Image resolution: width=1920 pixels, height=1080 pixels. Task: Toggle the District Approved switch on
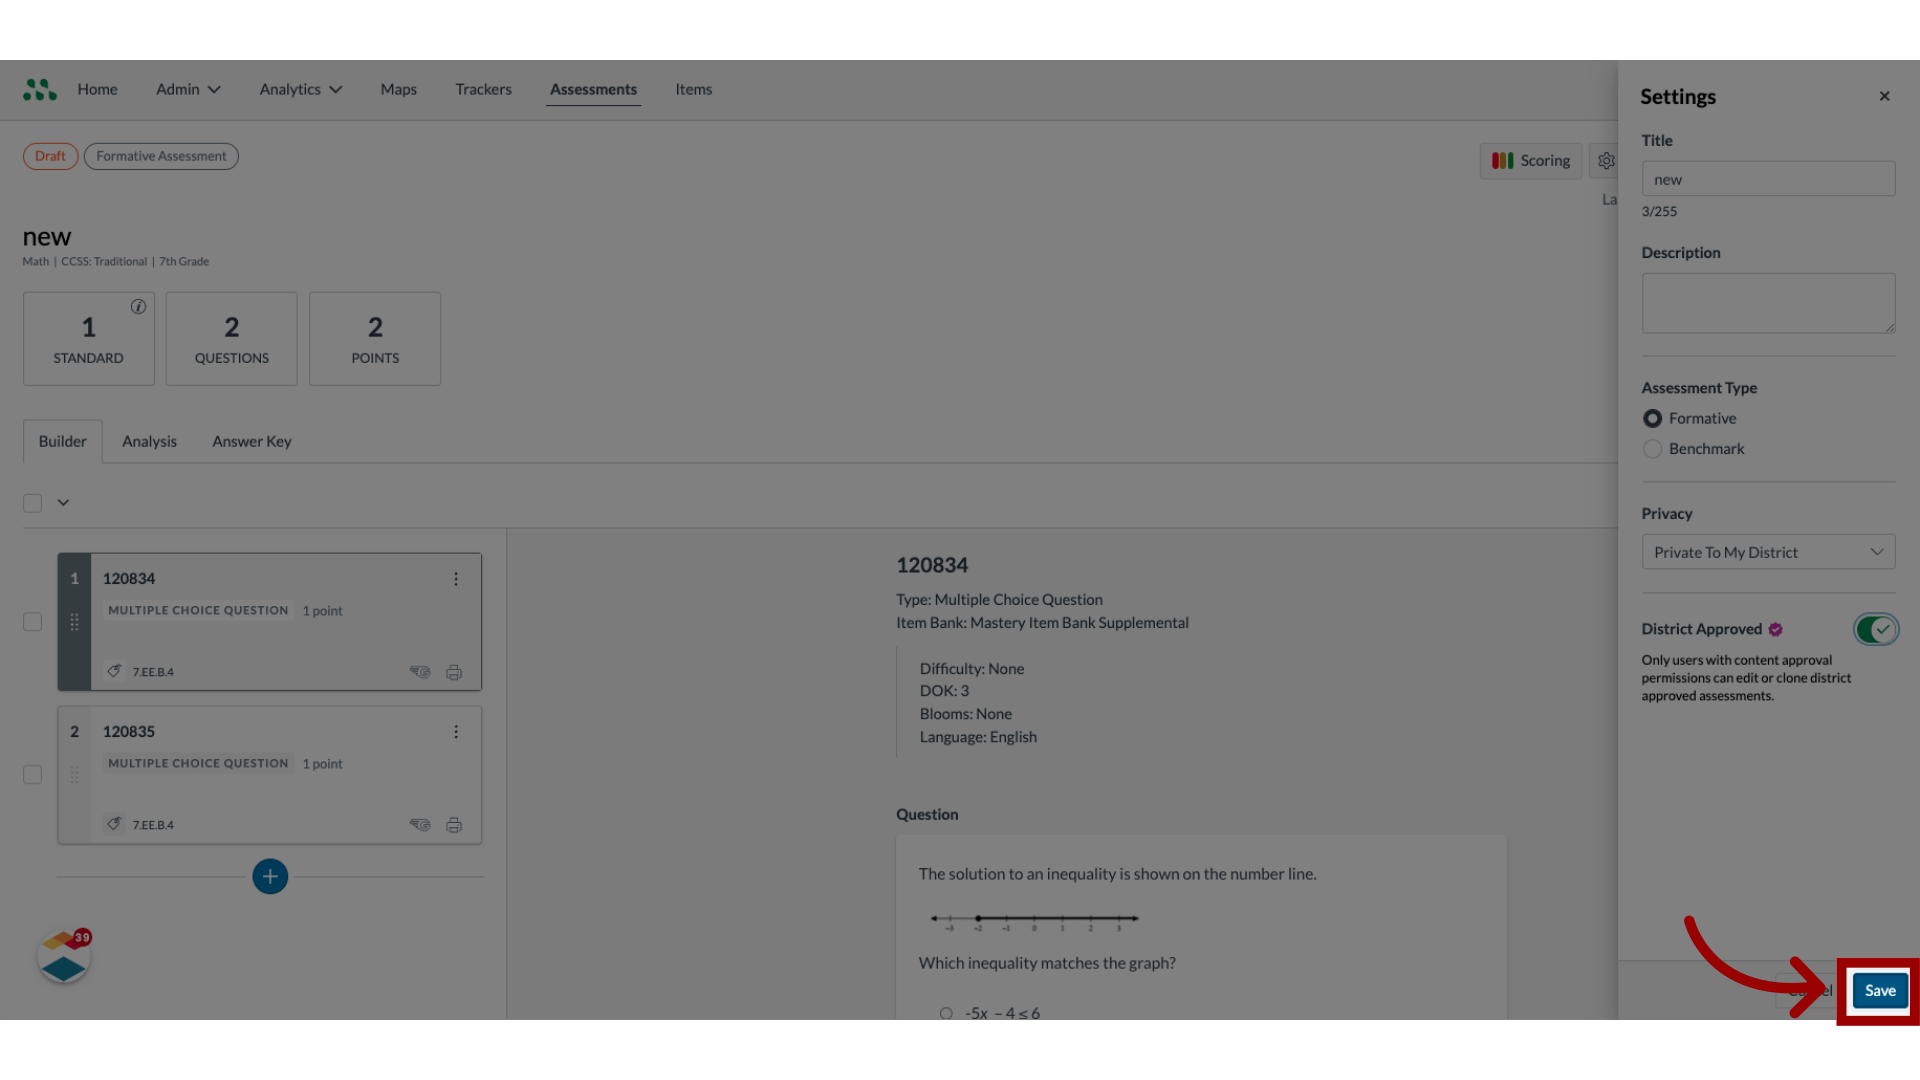pyautogui.click(x=1876, y=629)
